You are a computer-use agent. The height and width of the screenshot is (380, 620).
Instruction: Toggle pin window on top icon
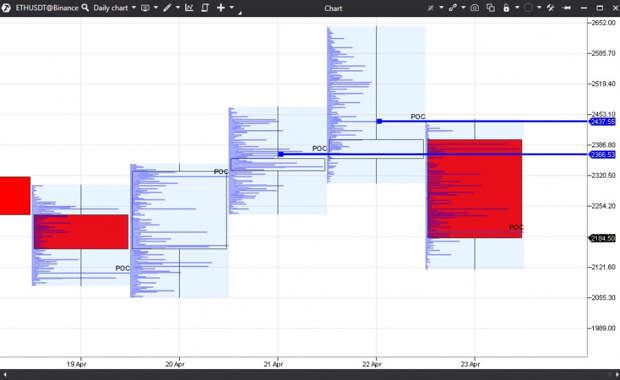pos(566,8)
